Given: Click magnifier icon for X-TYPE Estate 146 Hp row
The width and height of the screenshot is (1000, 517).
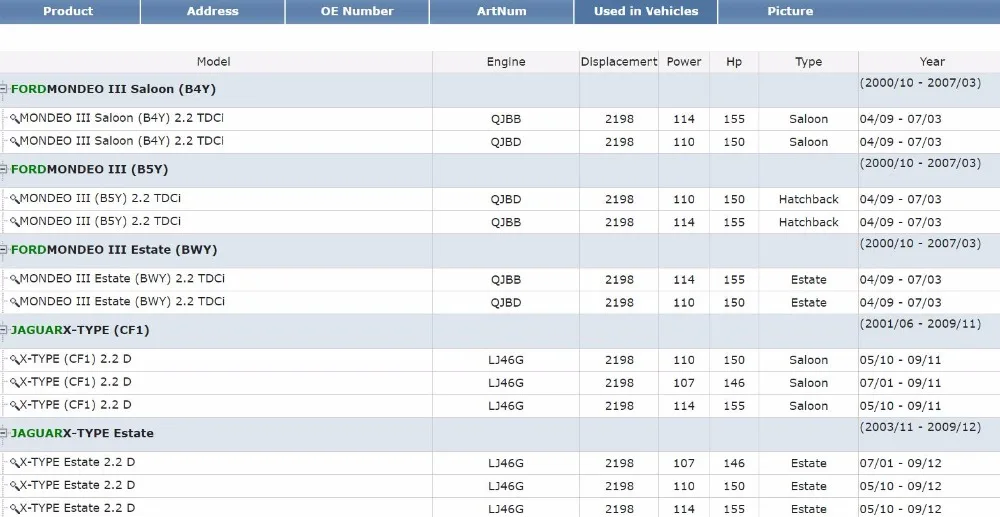Looking at the screenshot, I should point(15,463).
